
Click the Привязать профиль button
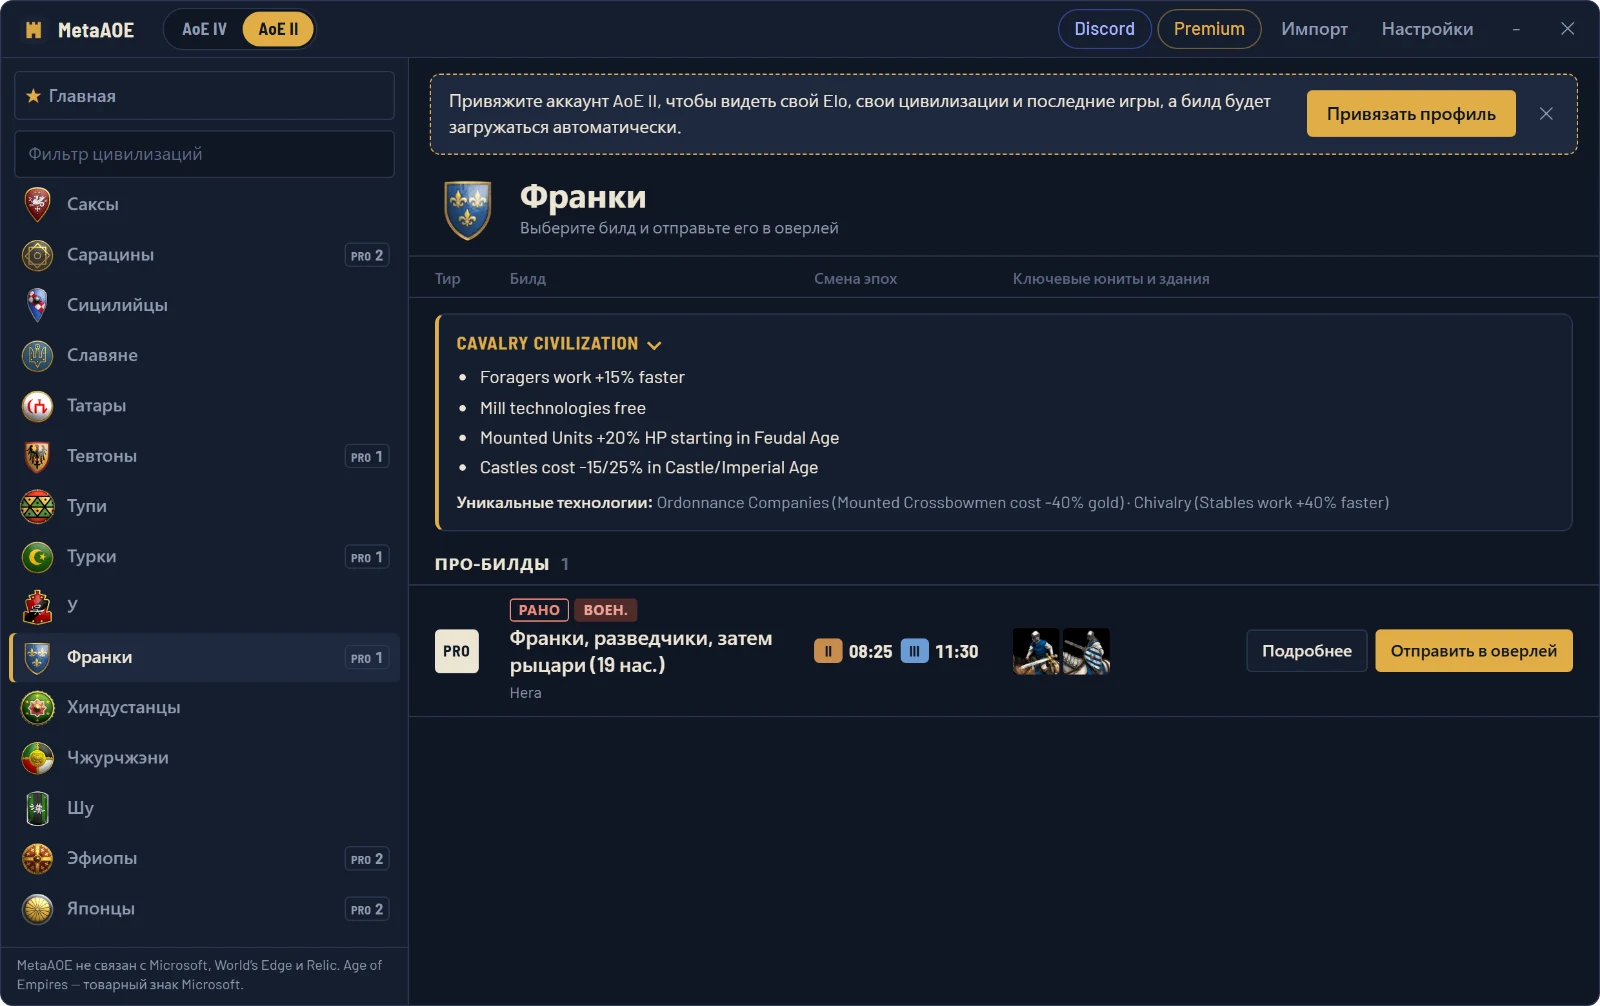point(1411,114)
